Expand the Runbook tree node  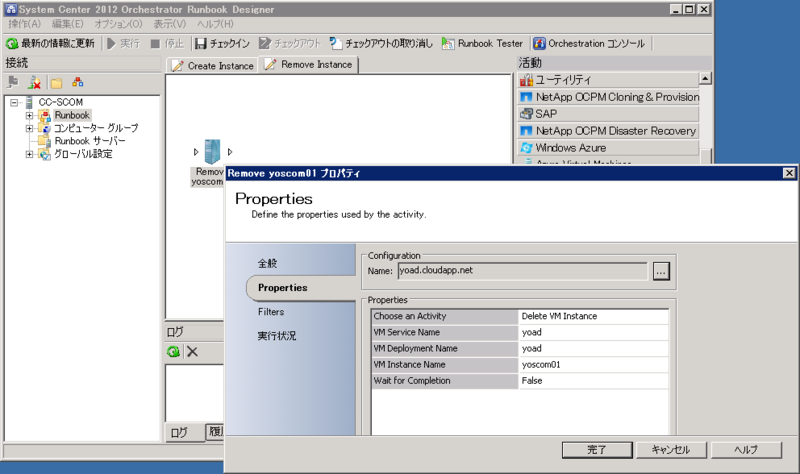coord(29,116)
